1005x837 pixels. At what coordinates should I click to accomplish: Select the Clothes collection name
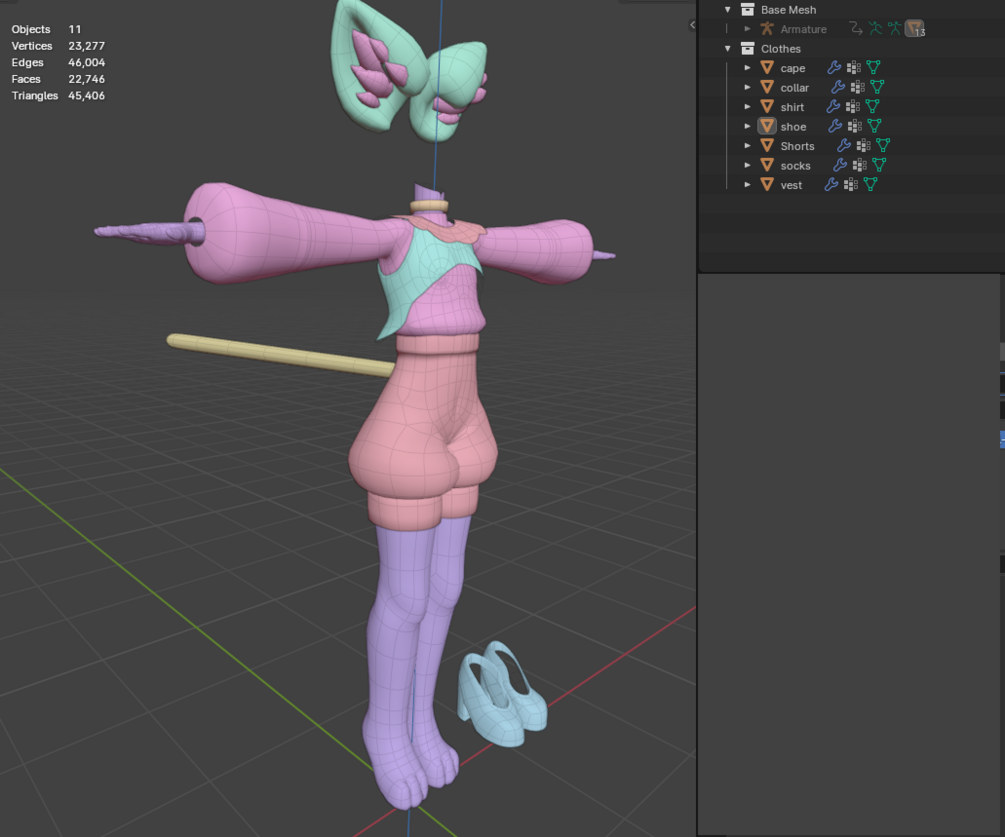[781, 49]
